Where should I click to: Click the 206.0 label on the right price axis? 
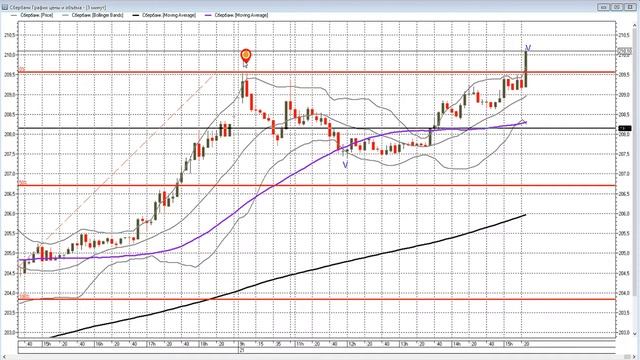coord(624,213)
